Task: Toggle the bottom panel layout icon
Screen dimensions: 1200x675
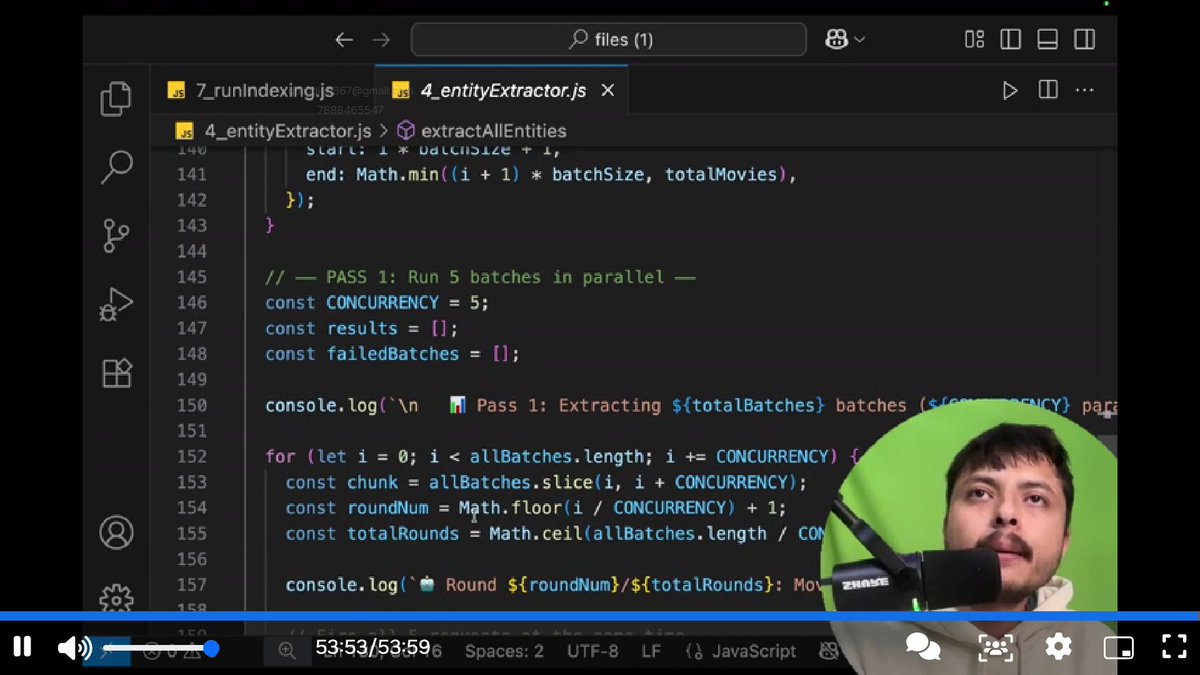Action: coord(1047,40)
